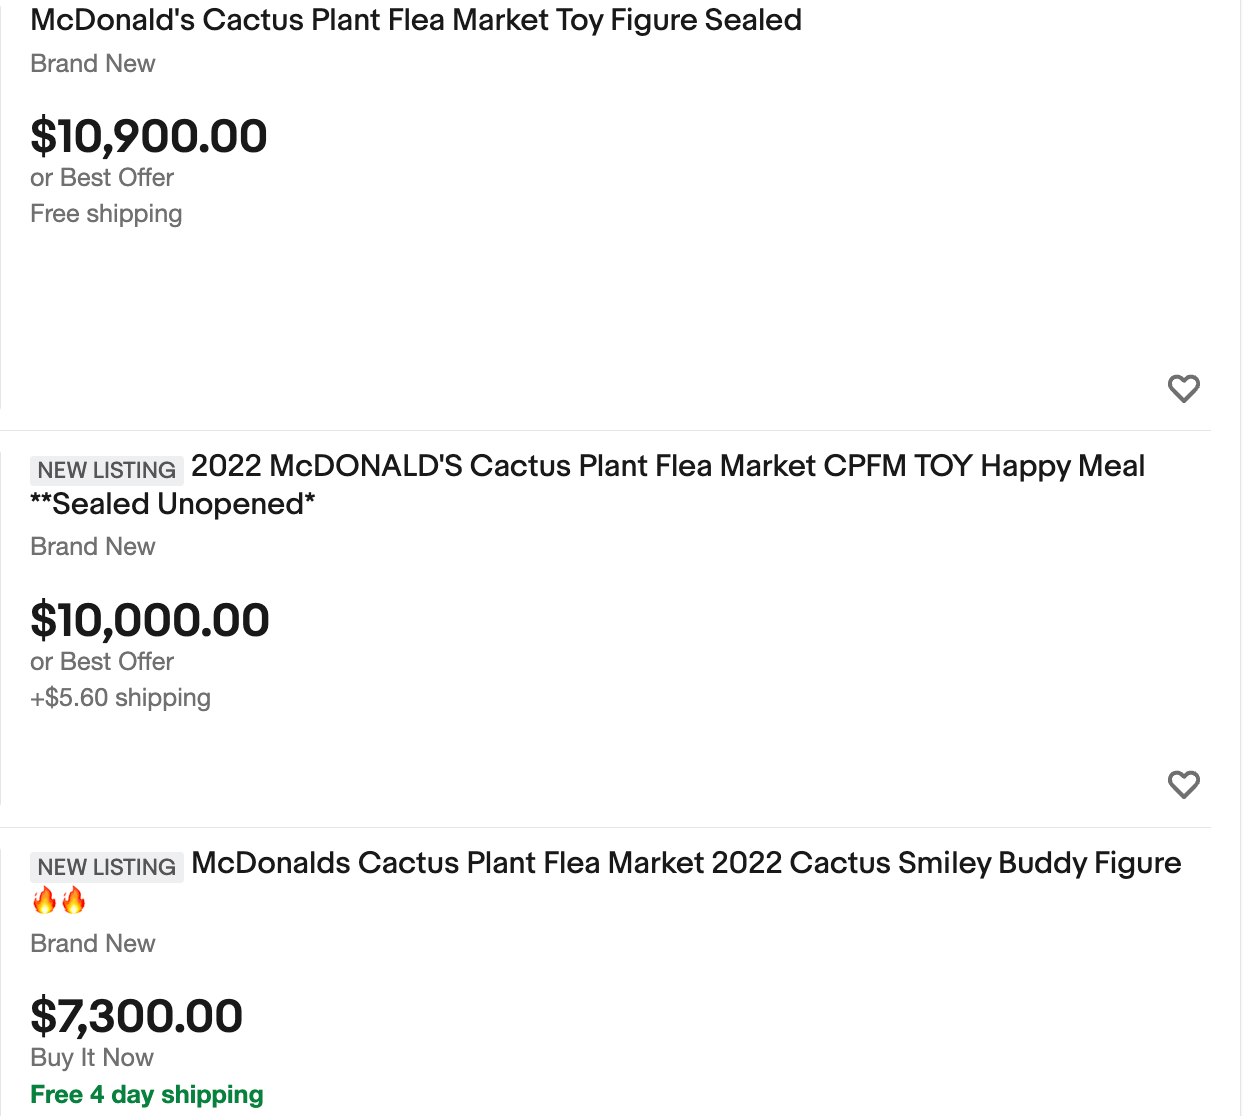Click the $10,900.00 price
This screenshot has width=1256, height=1116.
[x=149, y=136]
